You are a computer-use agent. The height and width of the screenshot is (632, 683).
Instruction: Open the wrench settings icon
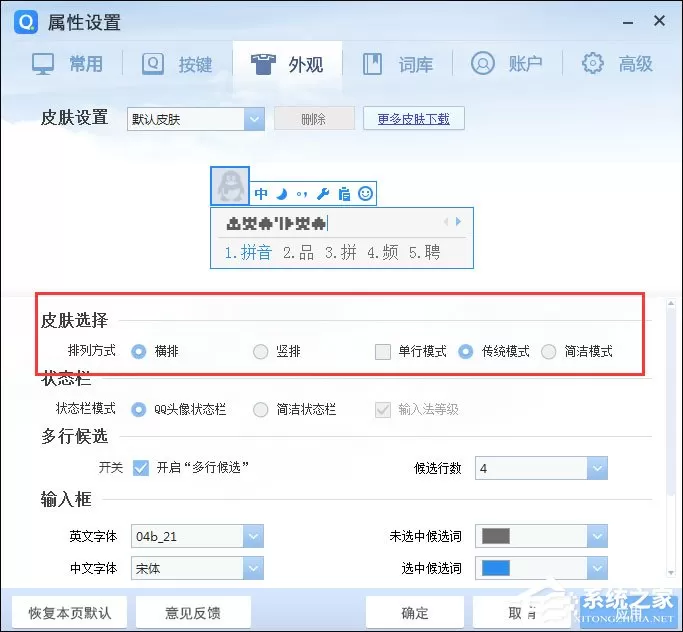coord(323,193)
